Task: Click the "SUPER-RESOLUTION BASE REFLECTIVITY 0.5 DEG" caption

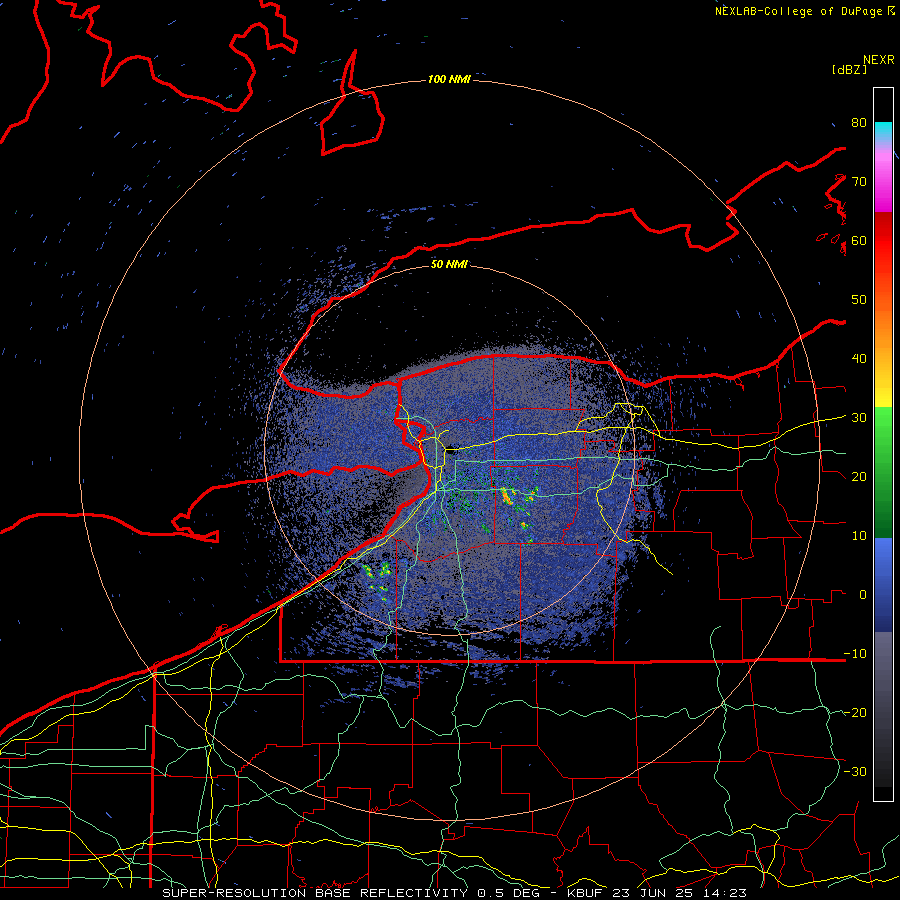Action: point(356,893)
